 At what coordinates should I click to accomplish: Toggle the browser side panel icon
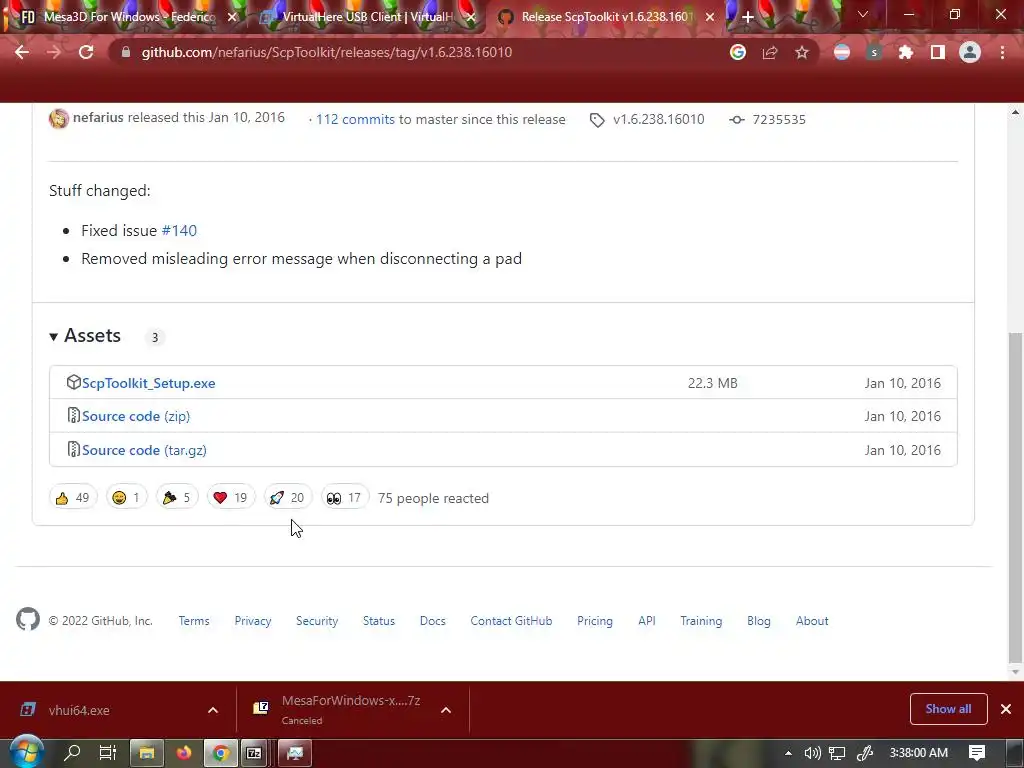(x=938, y=52)
